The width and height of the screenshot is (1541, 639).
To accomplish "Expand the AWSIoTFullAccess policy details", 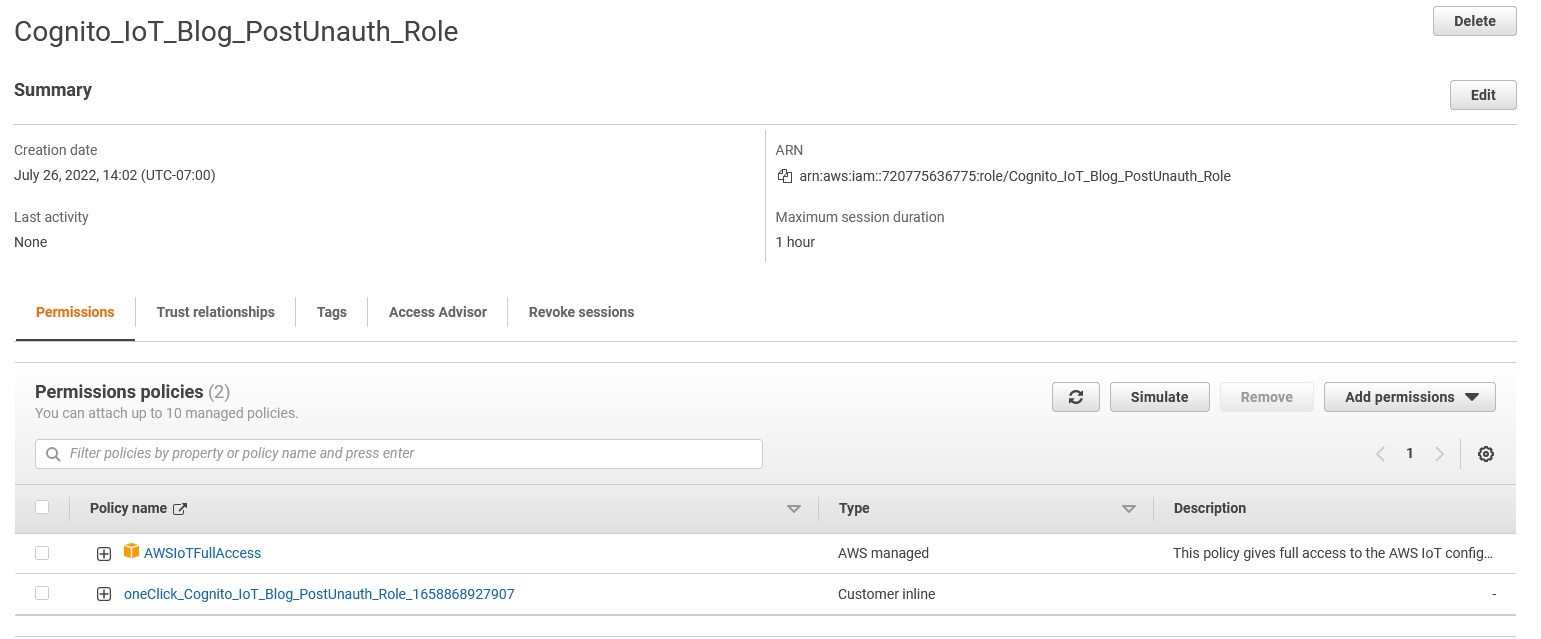I will [x=104, y=554].
